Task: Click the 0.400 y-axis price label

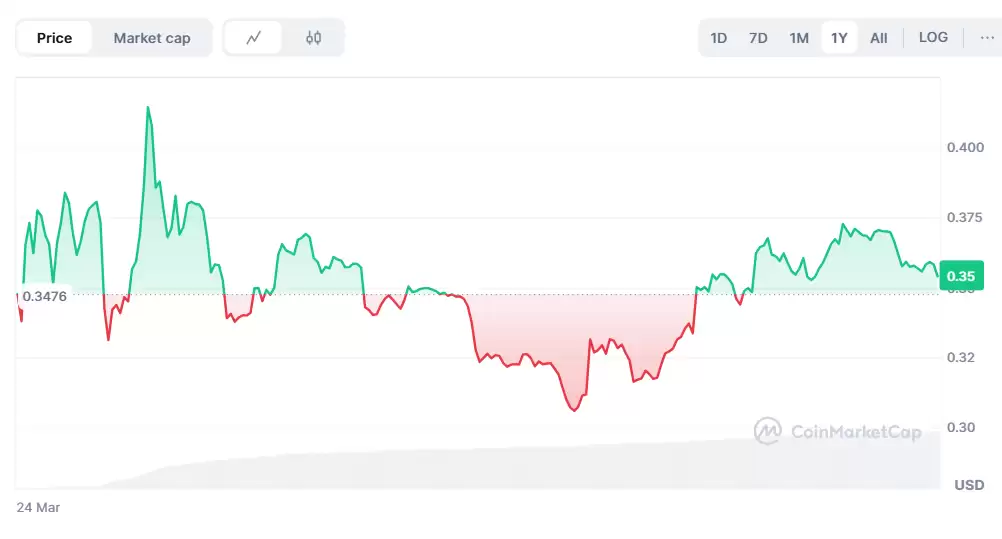Action: 965,147
